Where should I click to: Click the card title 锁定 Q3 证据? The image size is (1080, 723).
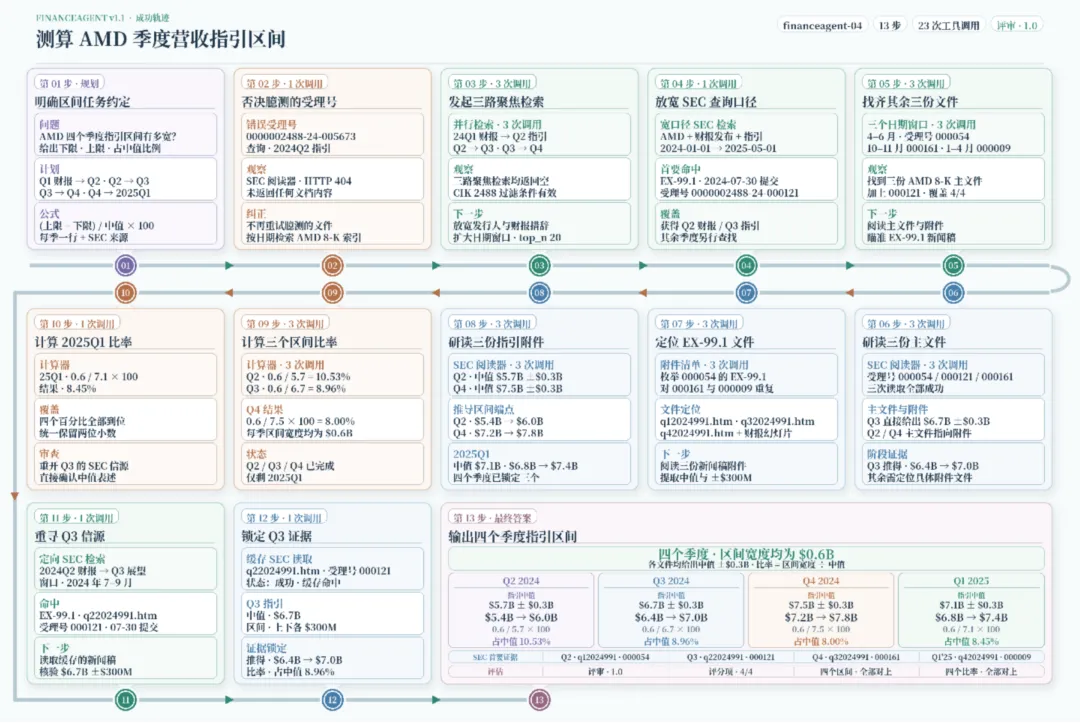[277, 536]
